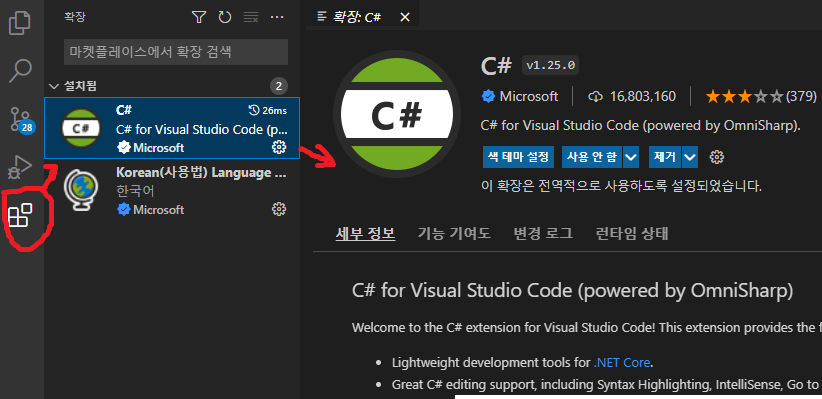Click C# extension icon in the list
Screen dimensions: 822x399
coord(81,128)
